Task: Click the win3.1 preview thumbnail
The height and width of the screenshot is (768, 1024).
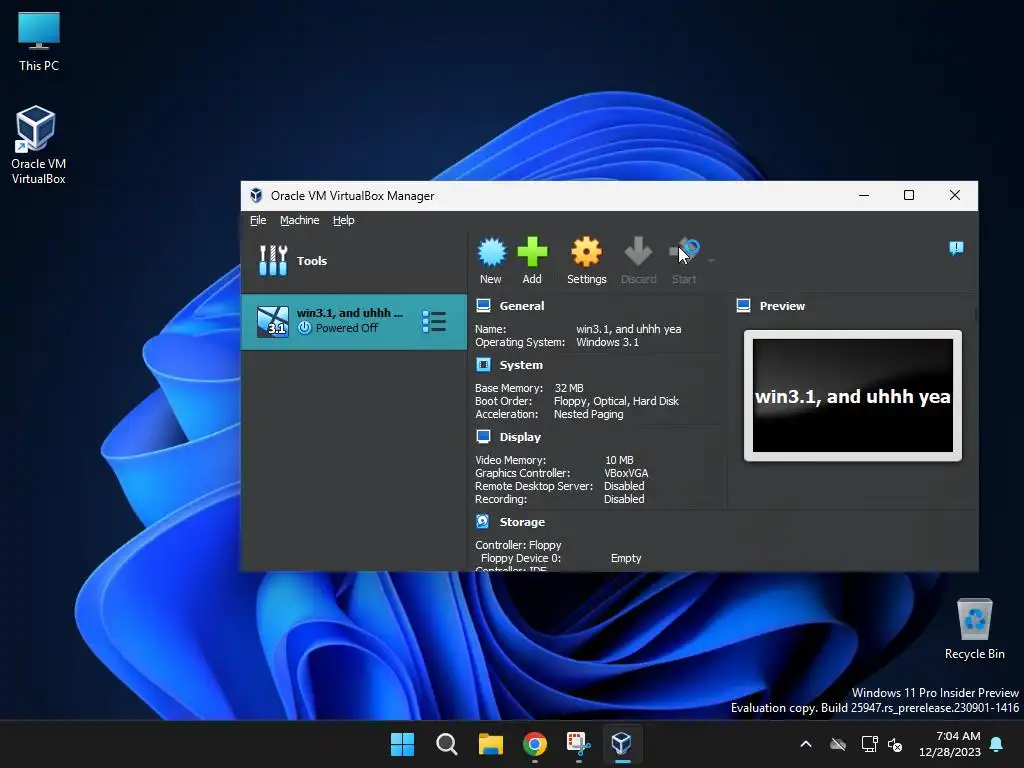Action: [852, 395]
